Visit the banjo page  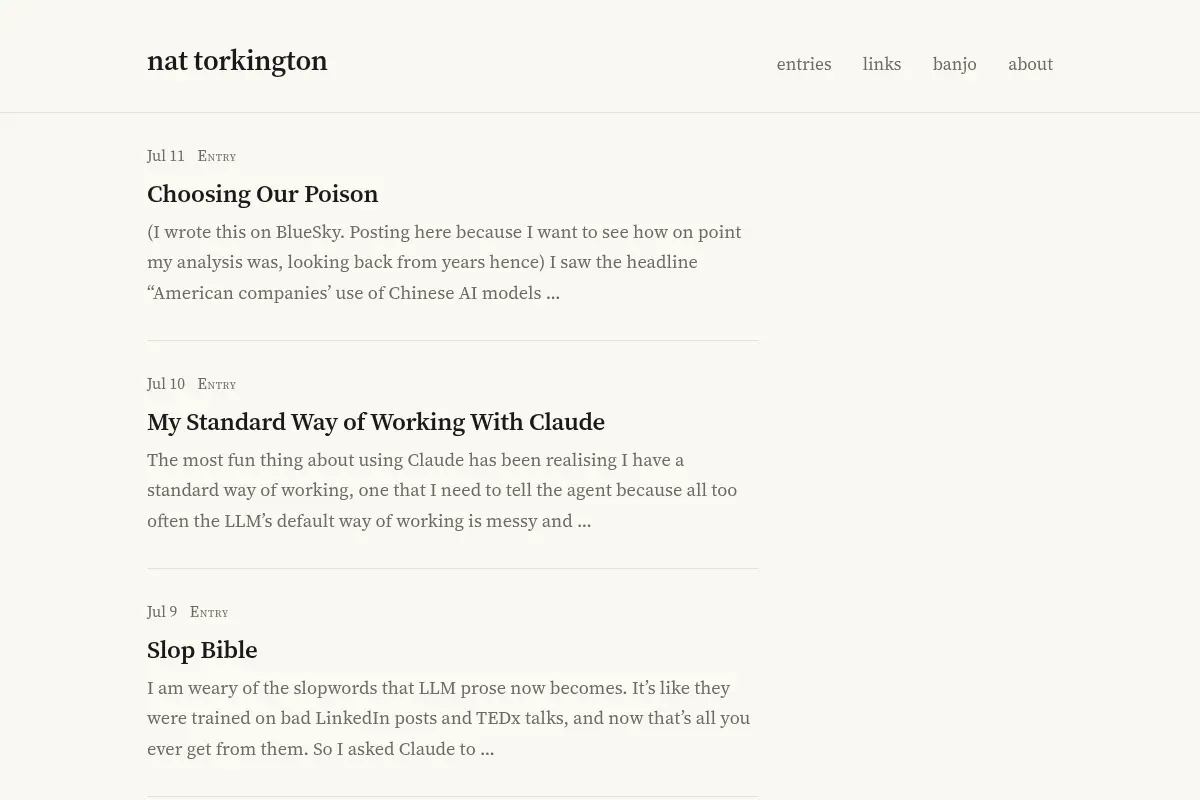click(x=955, y=64)
